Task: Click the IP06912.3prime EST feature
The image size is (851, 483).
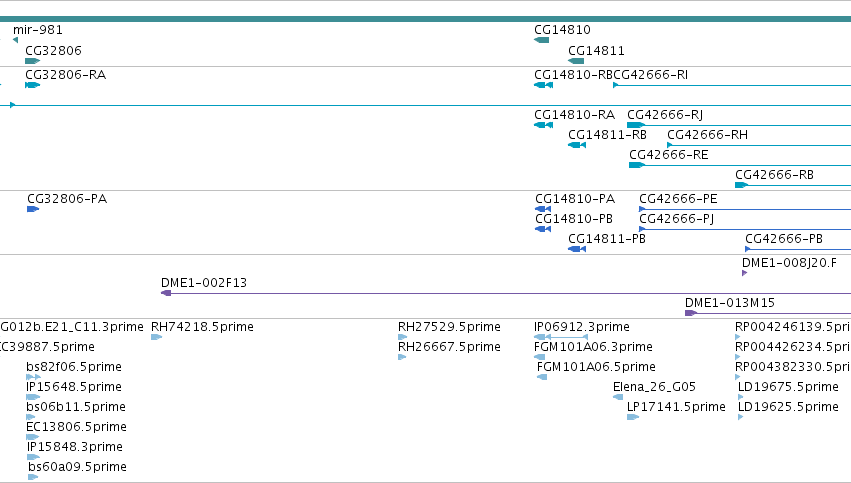Action: tap(561, 337)
